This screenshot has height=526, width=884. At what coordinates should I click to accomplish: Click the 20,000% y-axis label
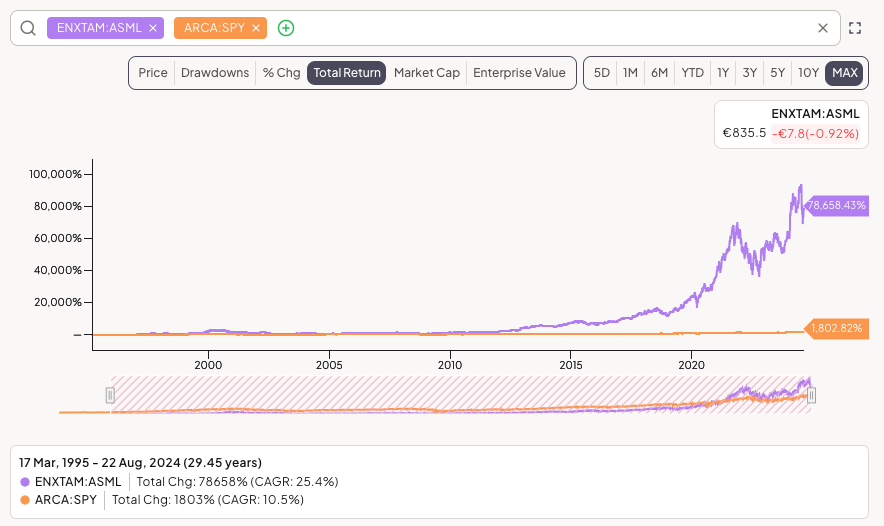(x=58, y=303)
